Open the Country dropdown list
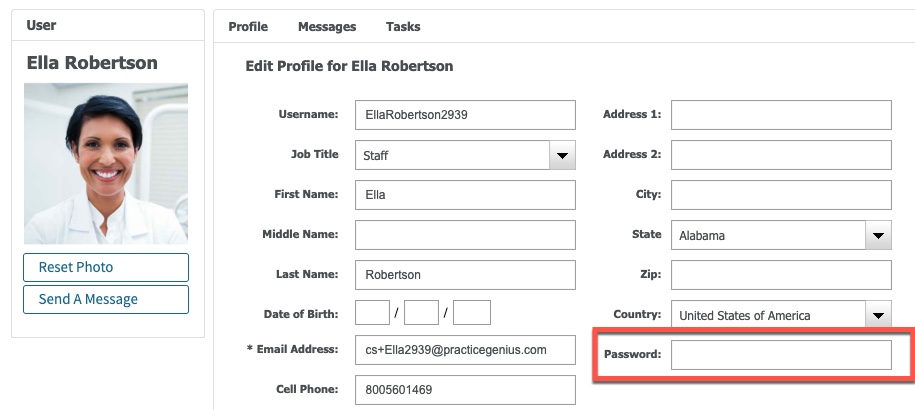 (878, 315)
